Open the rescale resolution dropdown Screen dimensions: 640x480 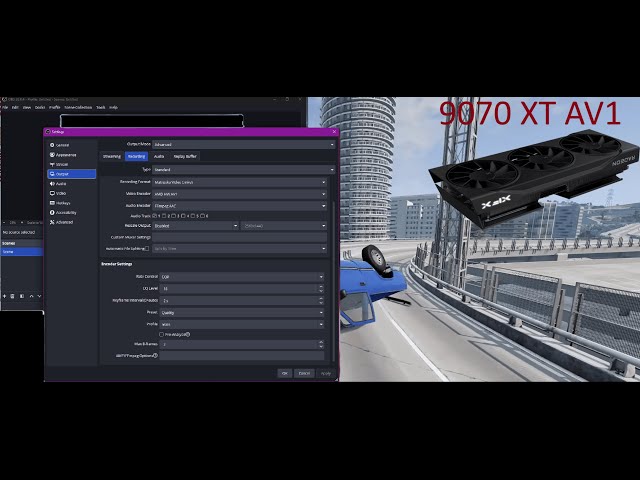pos(284,225)
